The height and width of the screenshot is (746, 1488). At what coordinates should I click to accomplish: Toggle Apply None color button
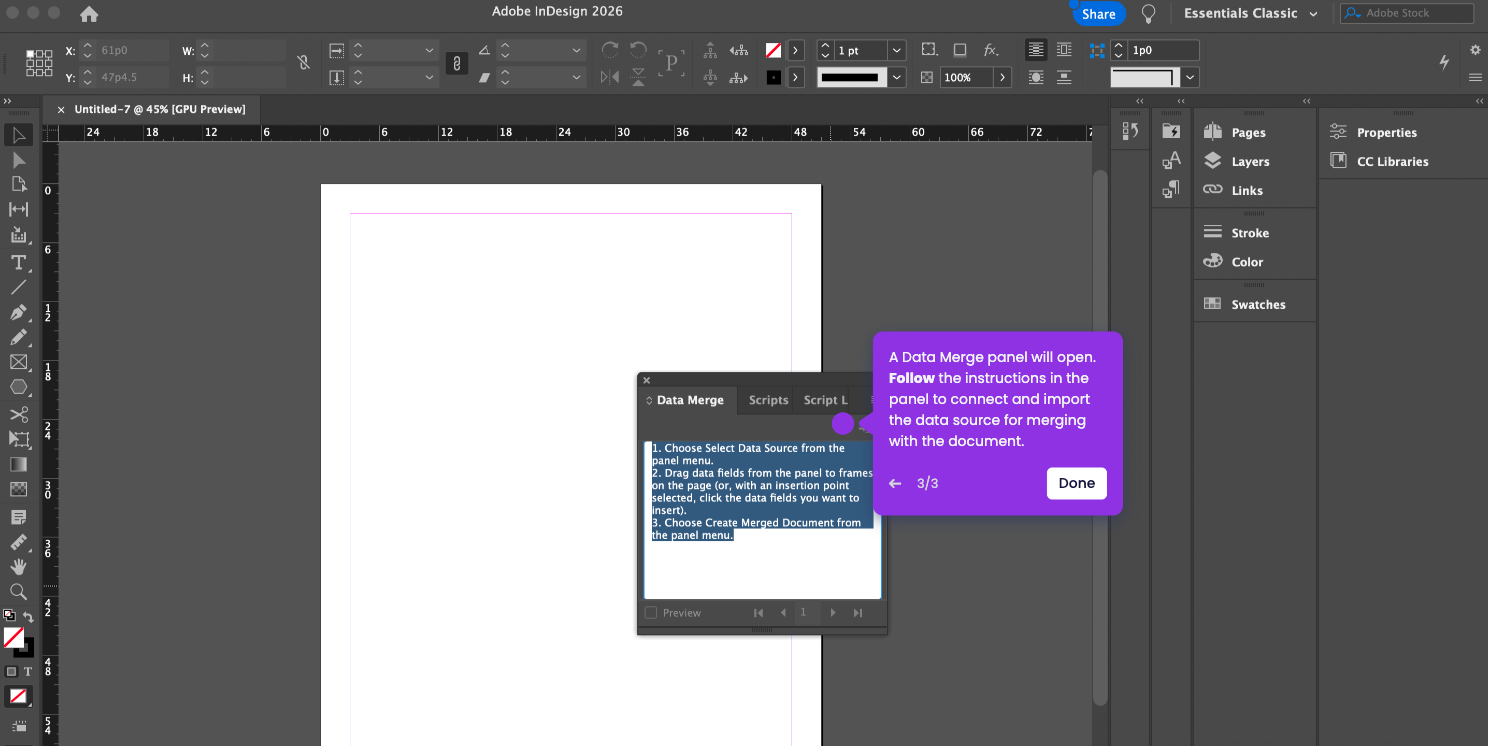[x=18, y=696]
